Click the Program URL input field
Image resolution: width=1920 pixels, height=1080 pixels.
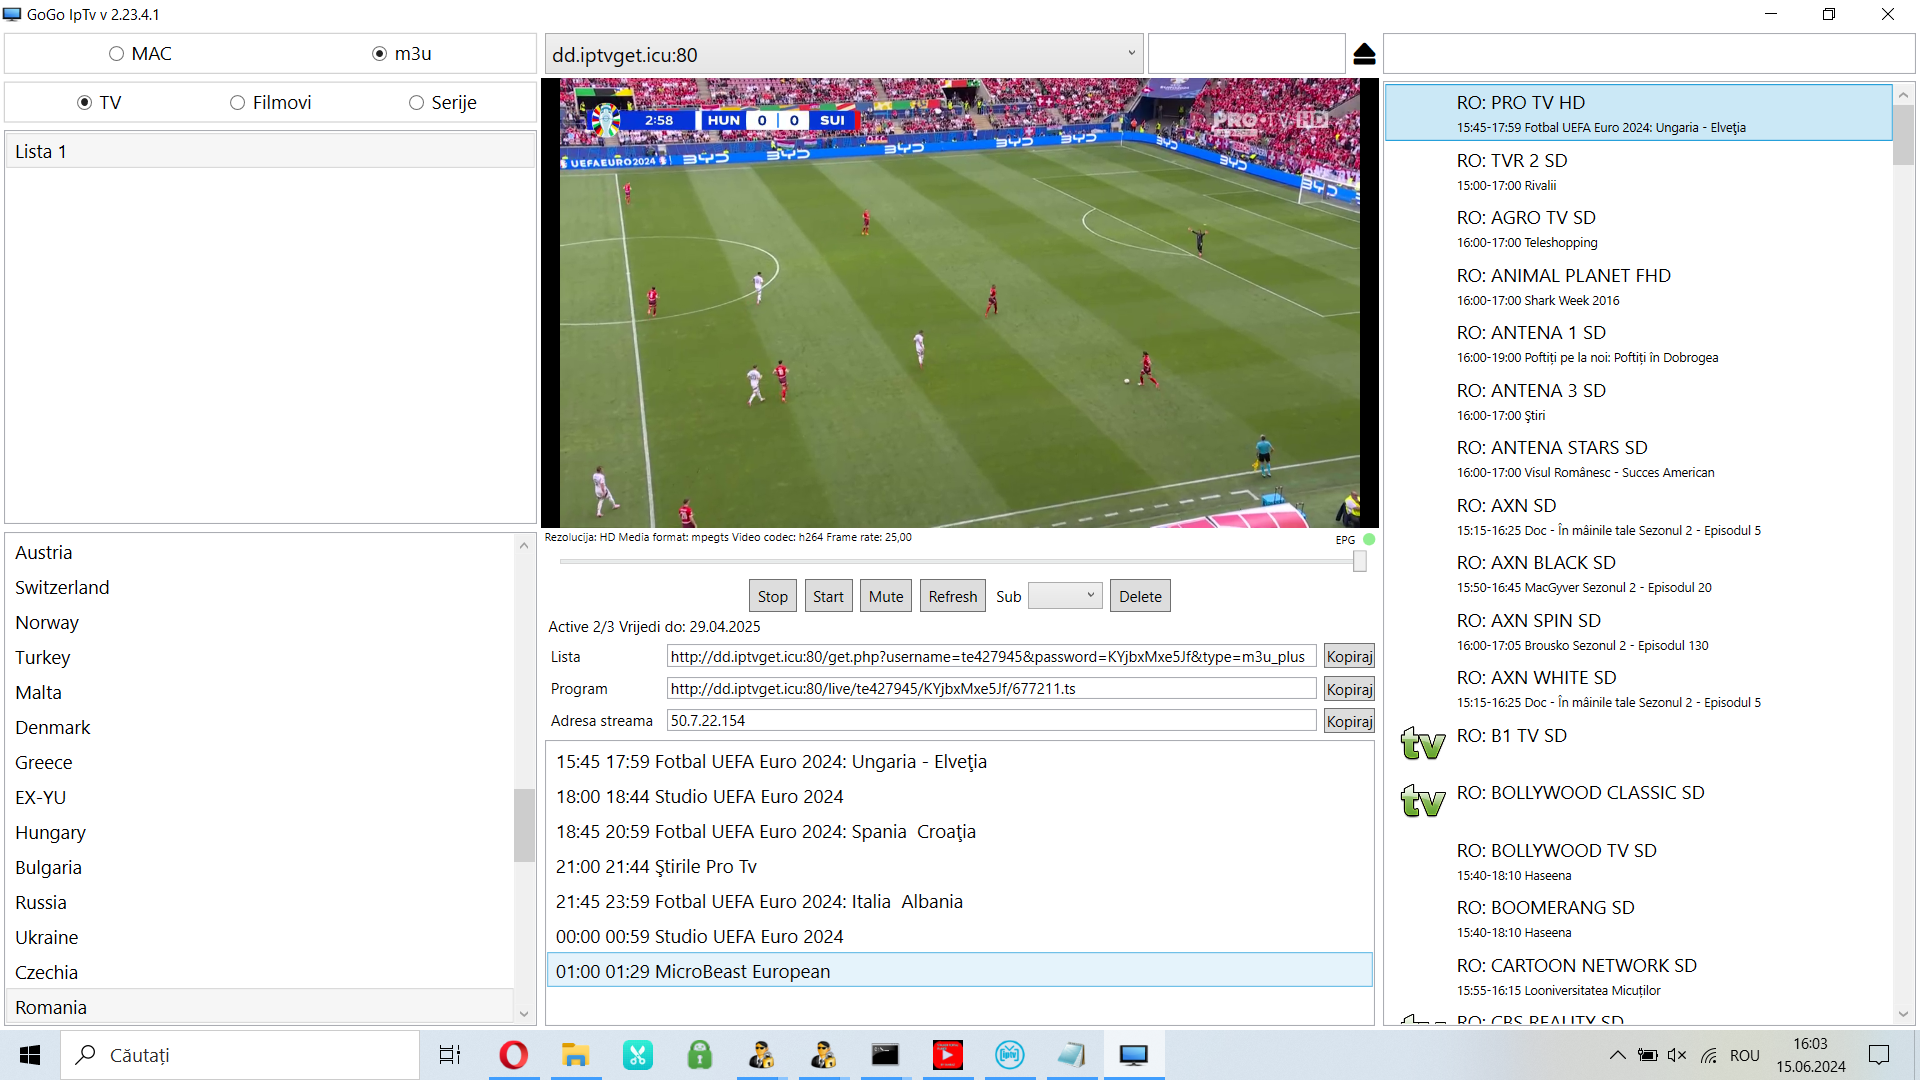[x=991, y=688]
